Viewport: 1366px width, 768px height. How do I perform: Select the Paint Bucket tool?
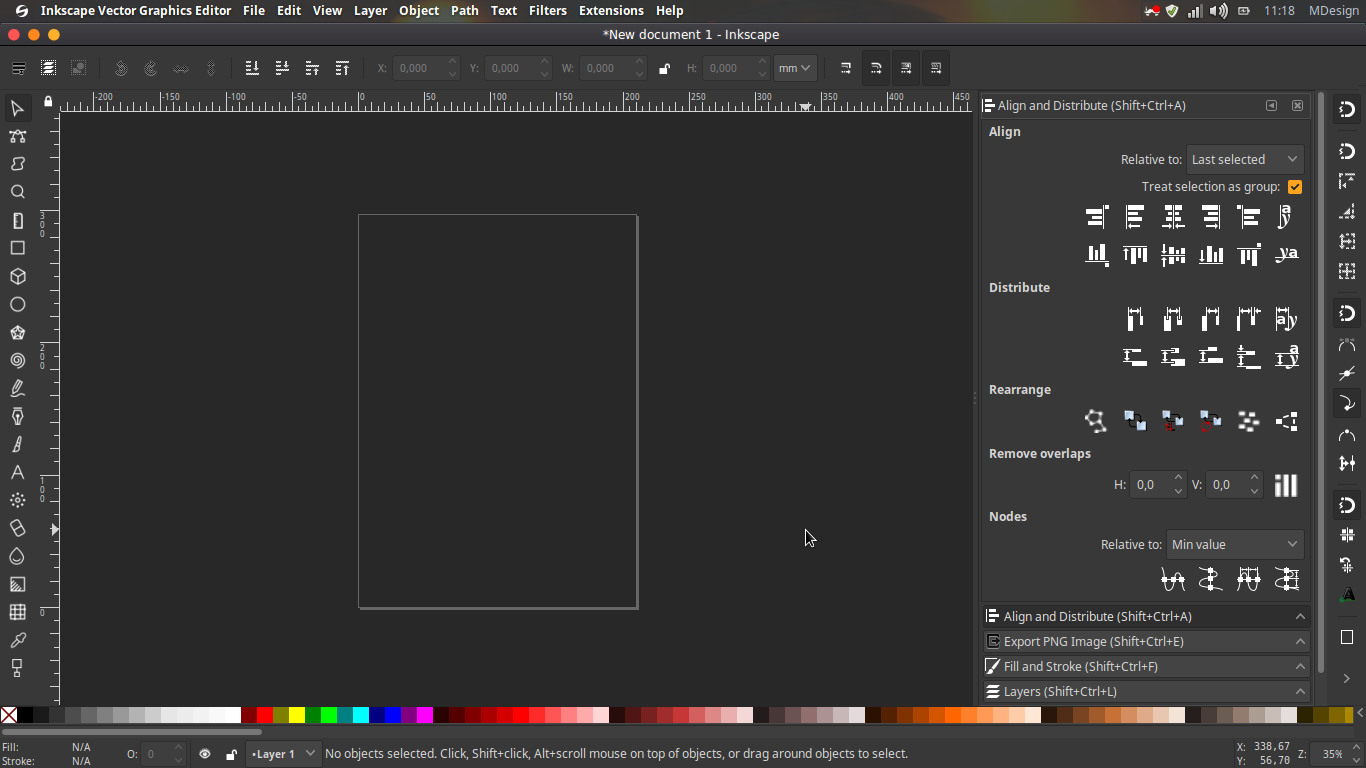17,556
